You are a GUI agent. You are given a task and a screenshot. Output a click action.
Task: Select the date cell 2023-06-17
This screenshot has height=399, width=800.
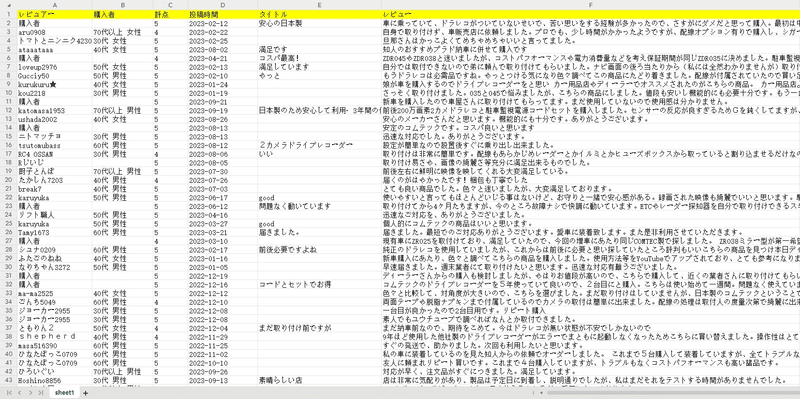point(222,197)
